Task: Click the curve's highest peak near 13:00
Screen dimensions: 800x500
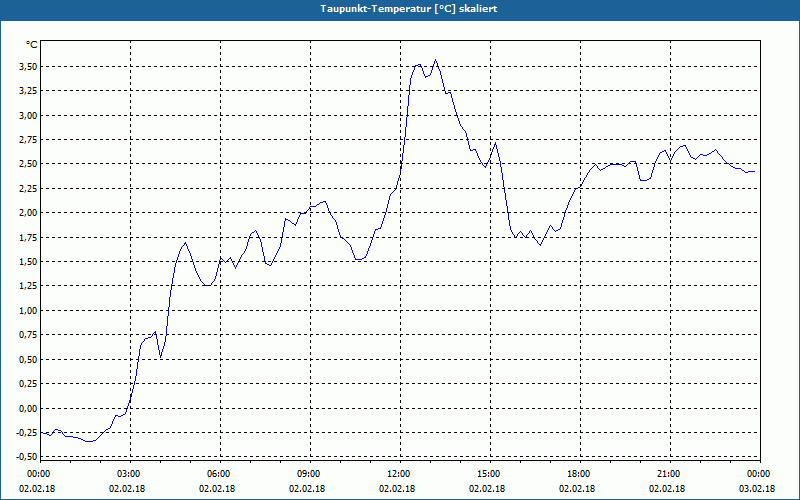Action: [x=435, y=60]
